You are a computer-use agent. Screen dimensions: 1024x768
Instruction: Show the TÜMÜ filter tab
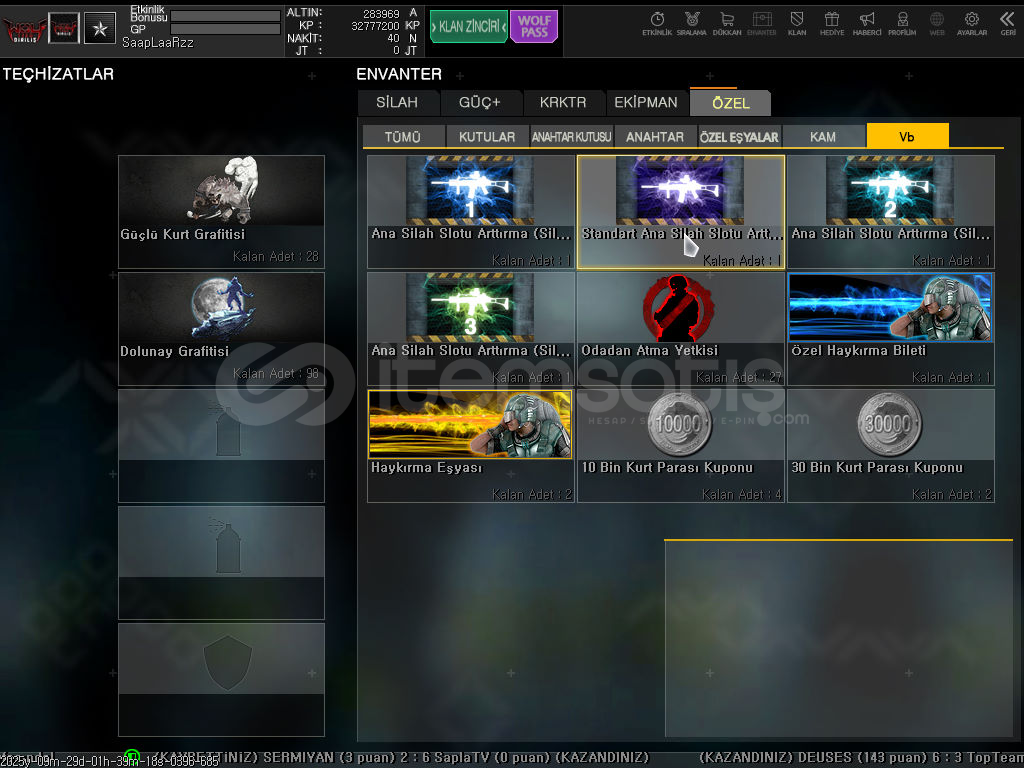point(403,136)
